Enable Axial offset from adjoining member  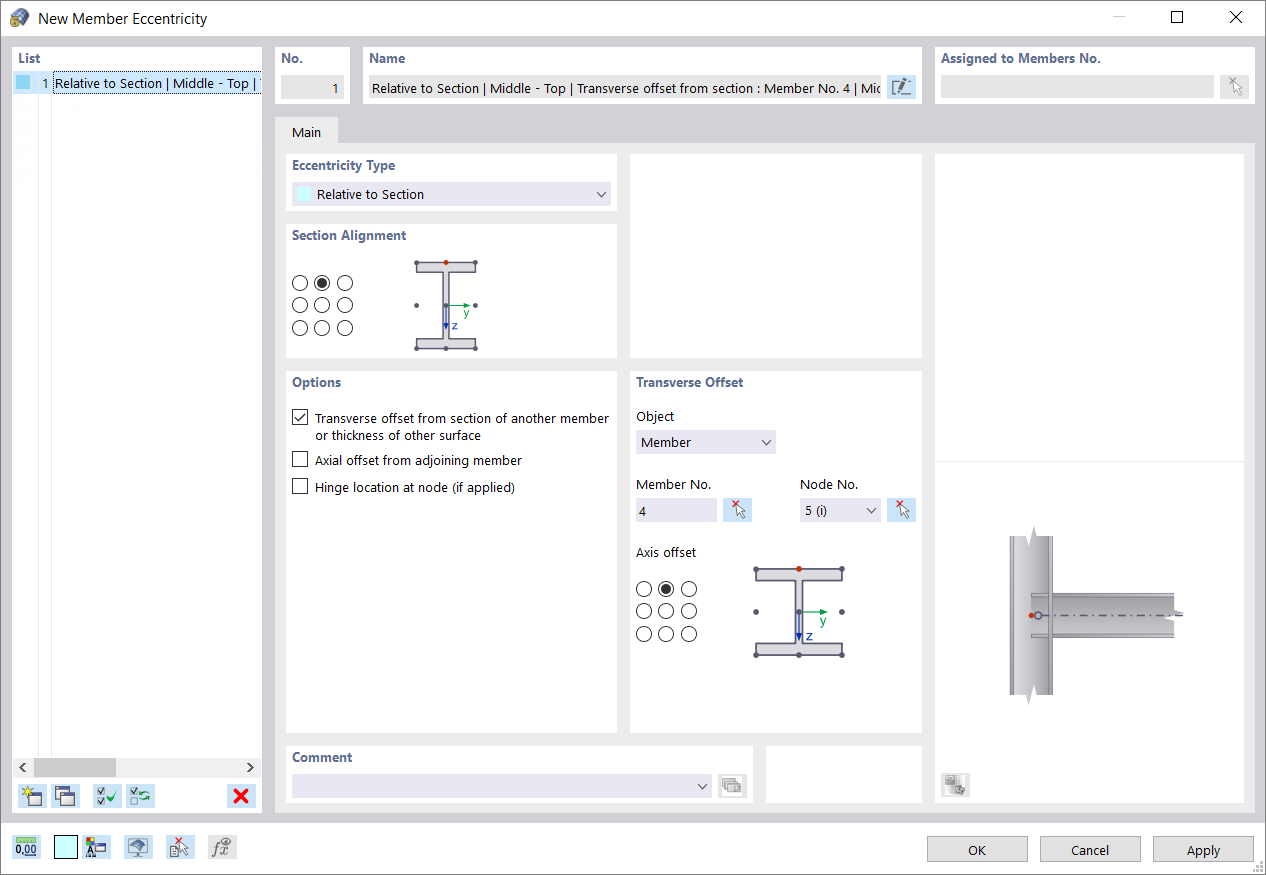[x=300, y=459]
